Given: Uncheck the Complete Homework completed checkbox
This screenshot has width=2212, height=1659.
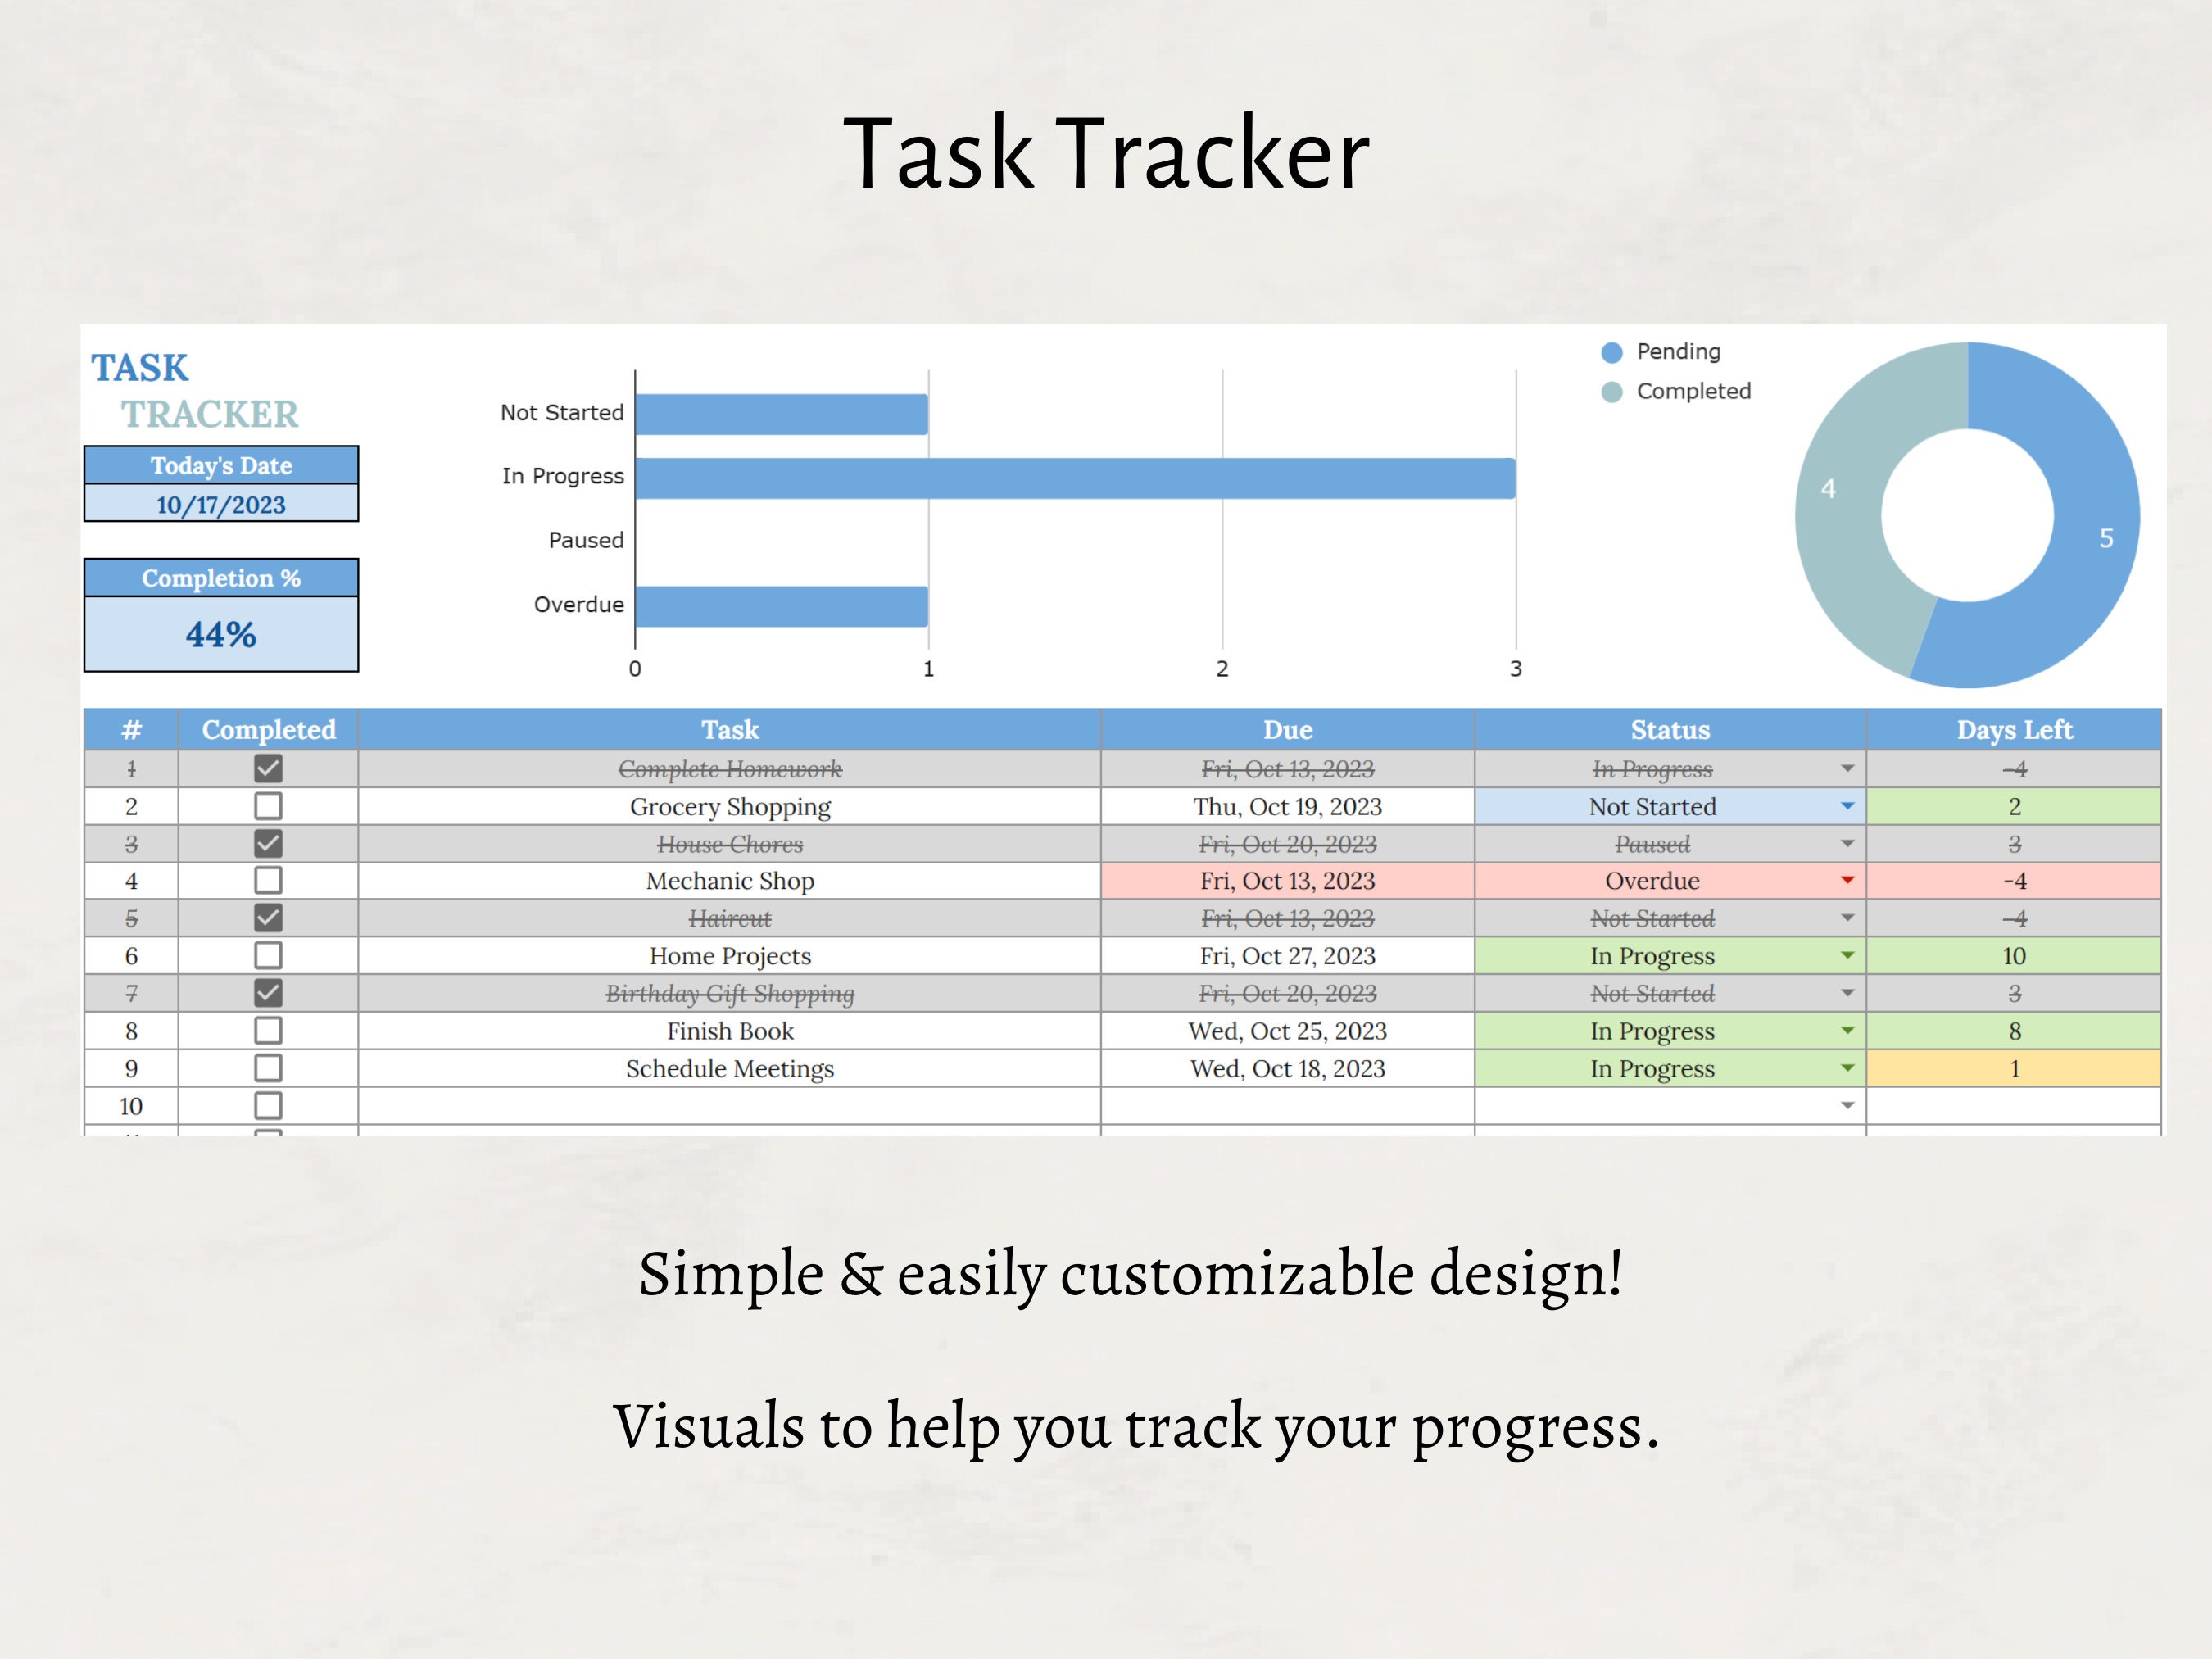Looking at the screenshot, I should coord(267,769).
